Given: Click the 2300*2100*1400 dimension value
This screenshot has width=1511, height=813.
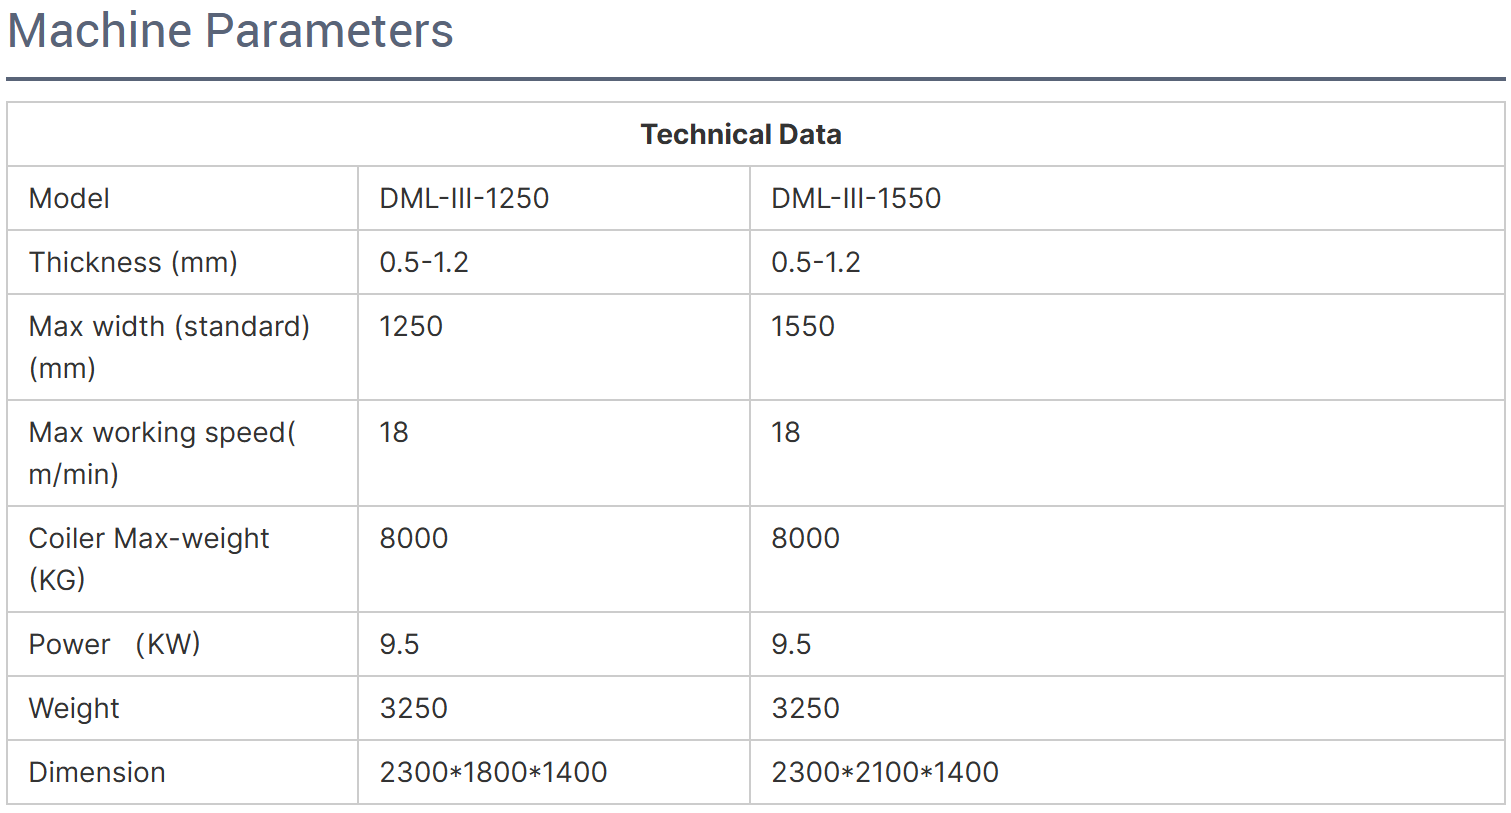Looking at the screenshot, I should [x=885, y=772].
